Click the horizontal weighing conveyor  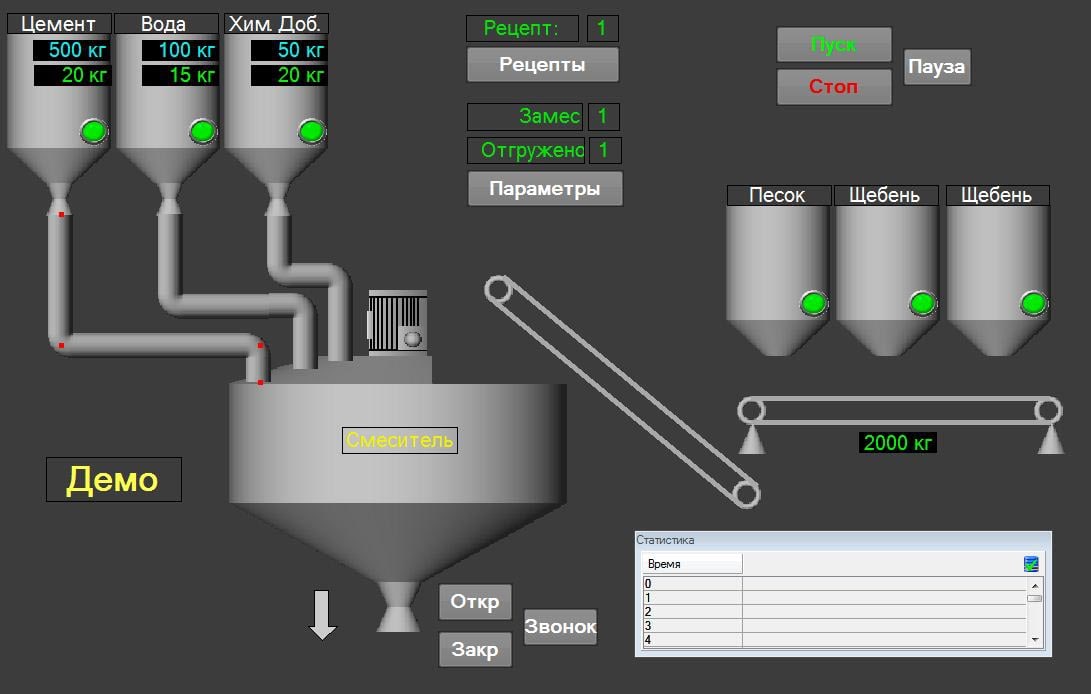[899, 410]
